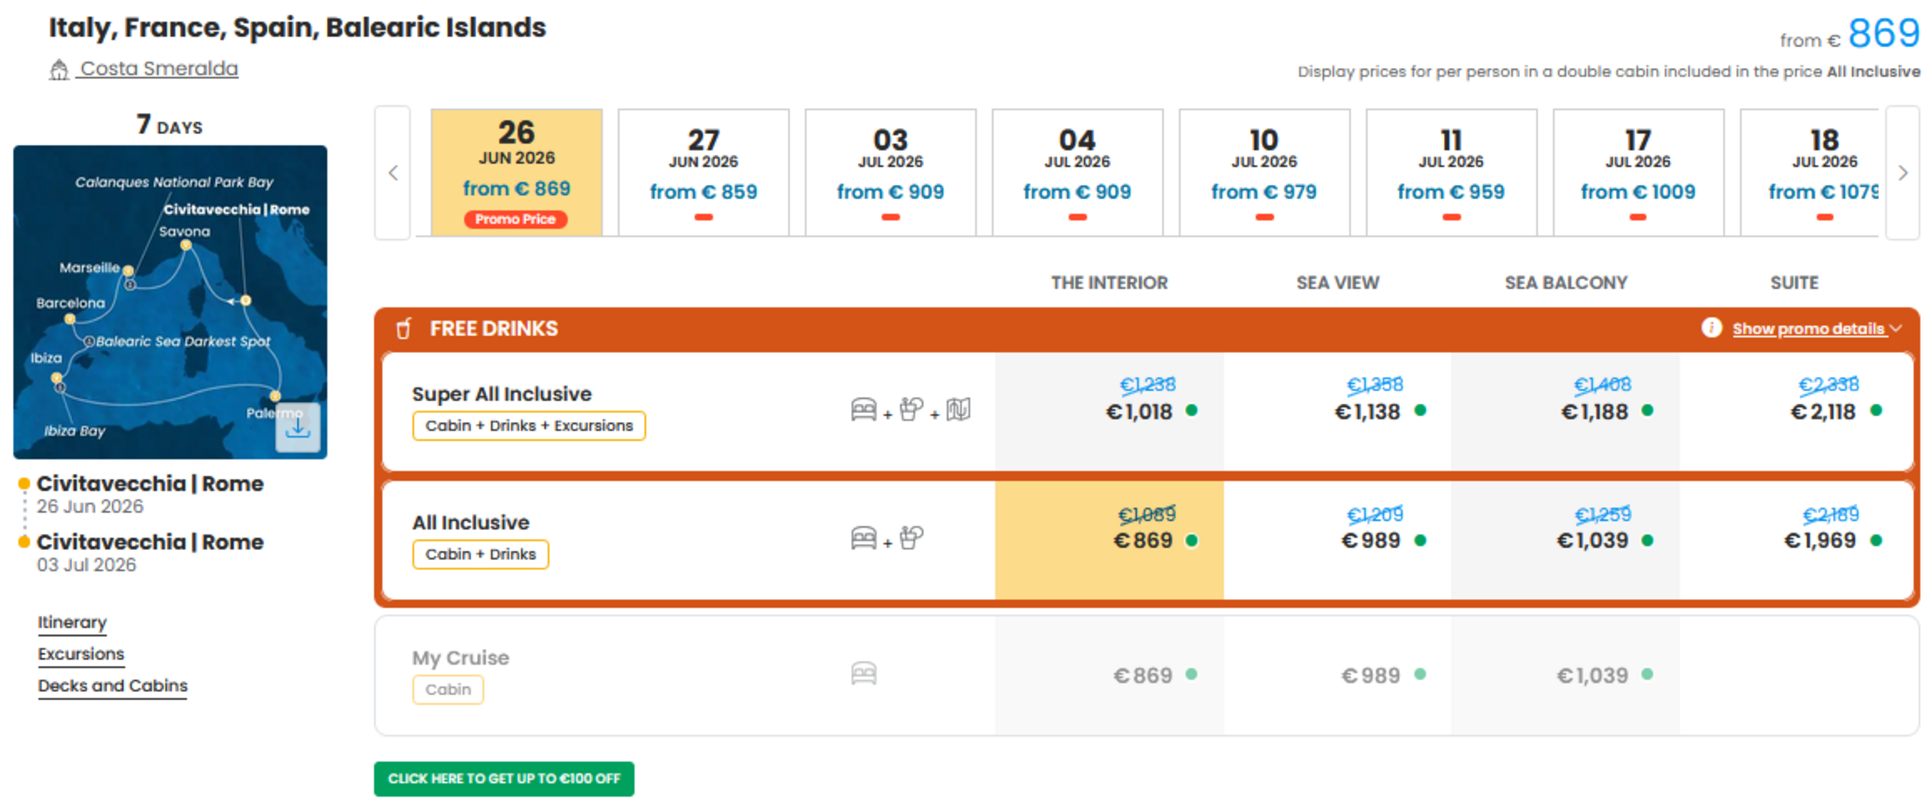Expand Show promo details chevron
Viewport: 1932px width, 800px height.
1896,328
